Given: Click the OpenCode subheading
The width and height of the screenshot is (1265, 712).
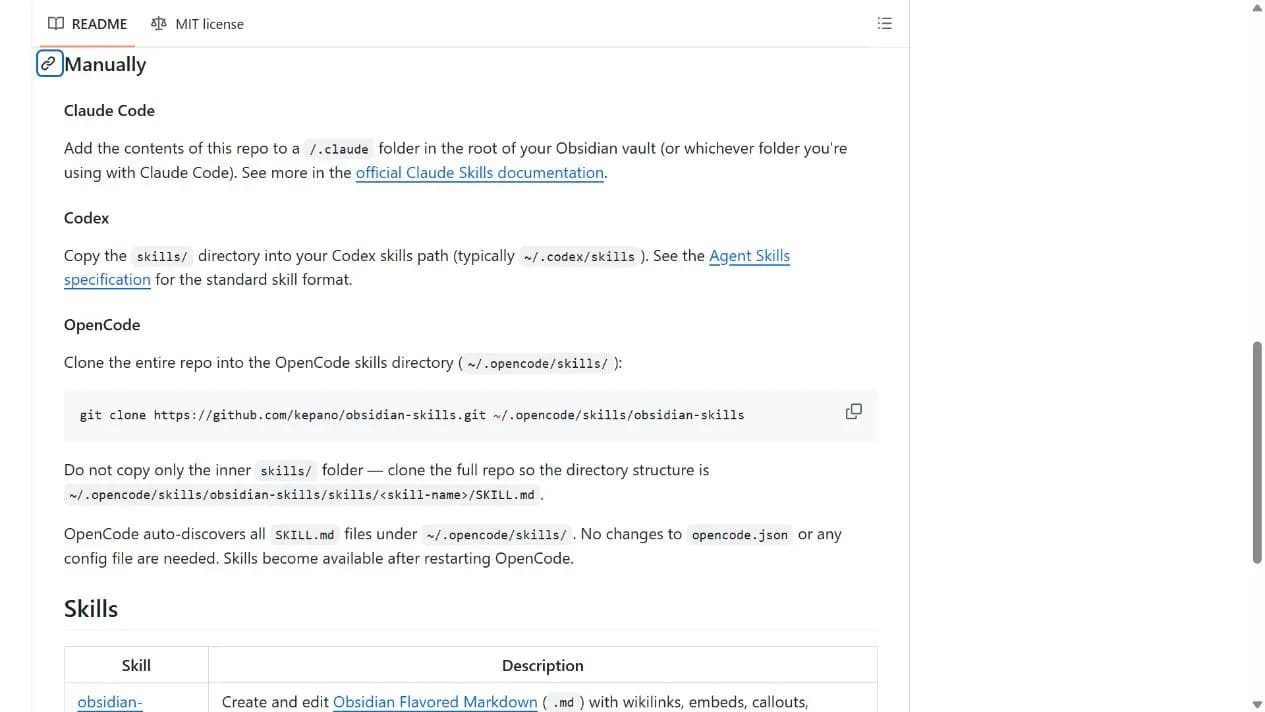Looking at the screenshot, I should pyautogui.click(x=102, y=325).
